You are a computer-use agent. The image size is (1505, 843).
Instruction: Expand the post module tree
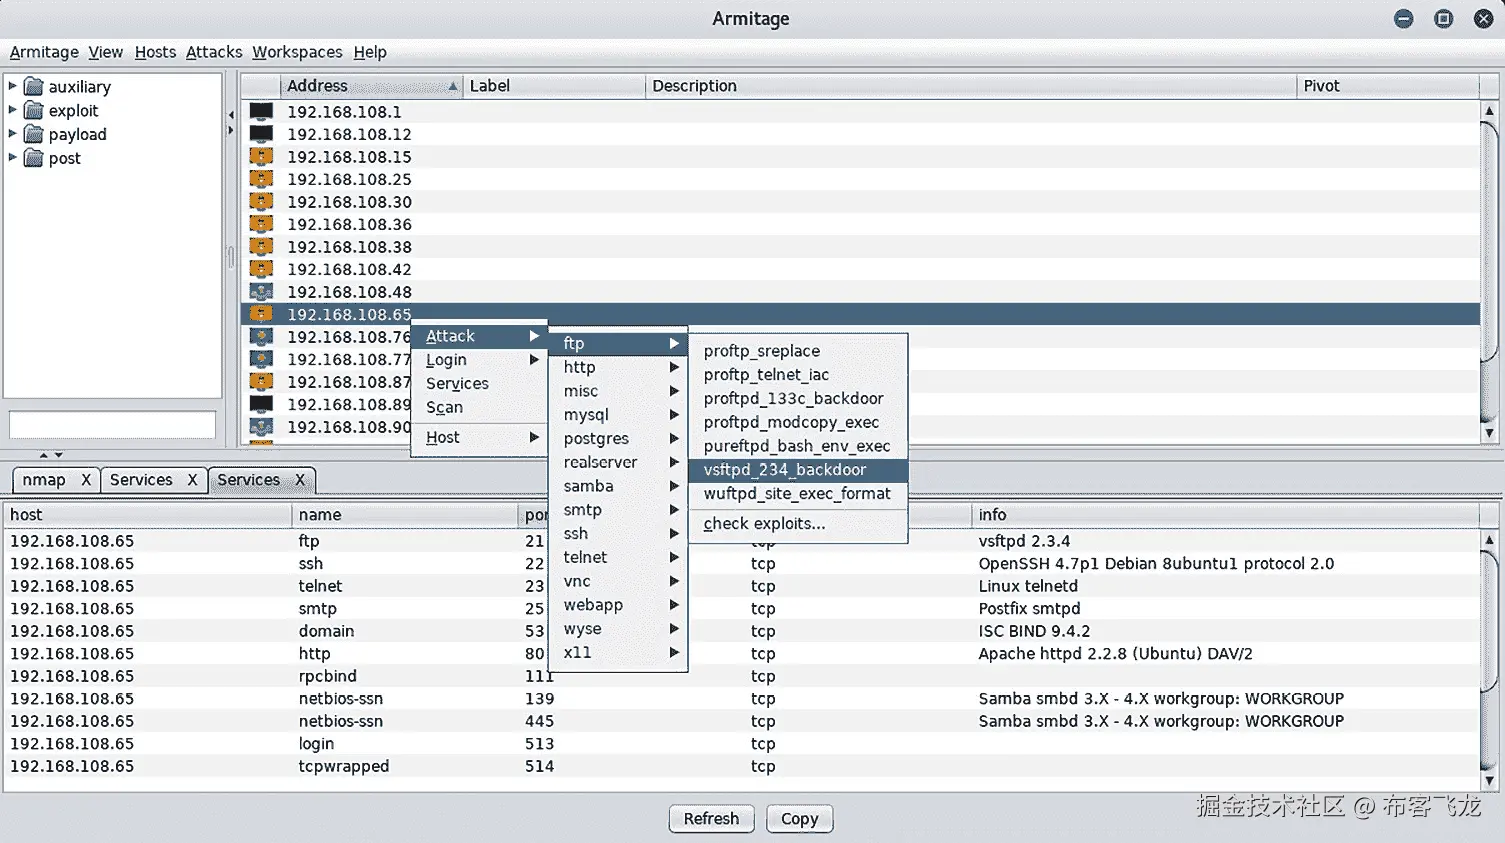pyautogui.click(x=12, y=158)
